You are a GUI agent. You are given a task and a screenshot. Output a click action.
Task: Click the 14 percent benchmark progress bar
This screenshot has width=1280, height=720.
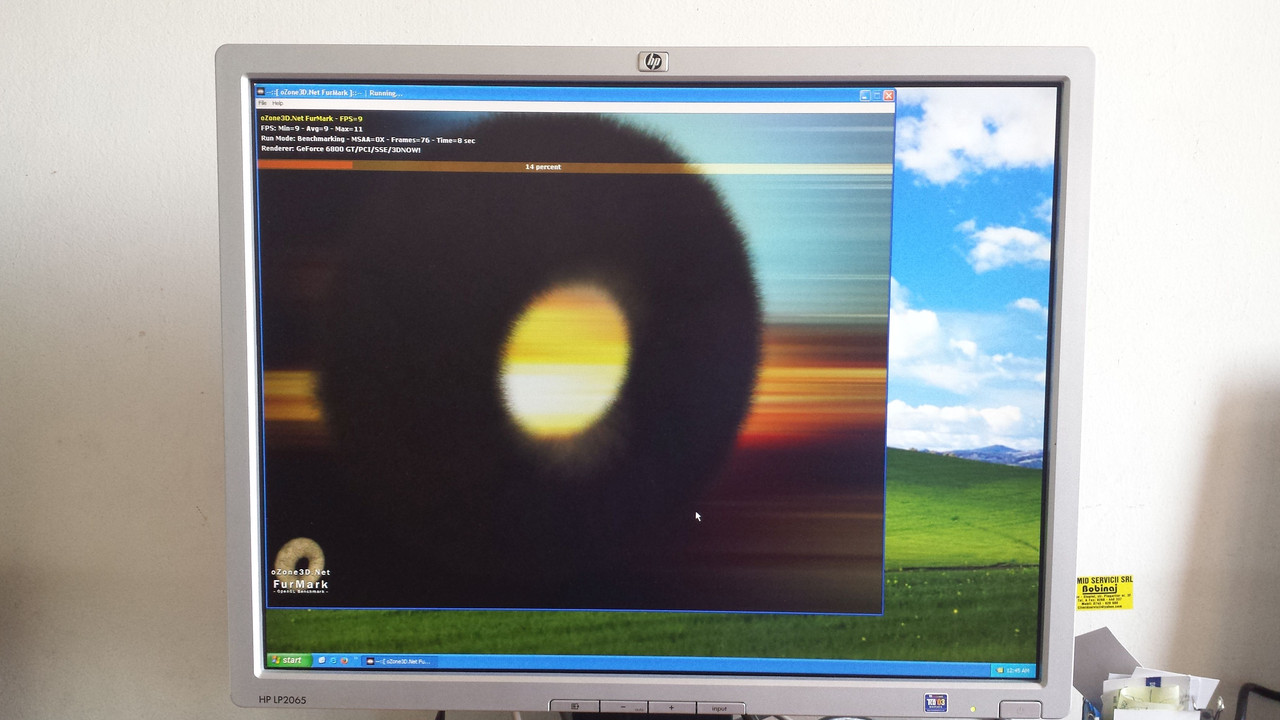point(574,167)
